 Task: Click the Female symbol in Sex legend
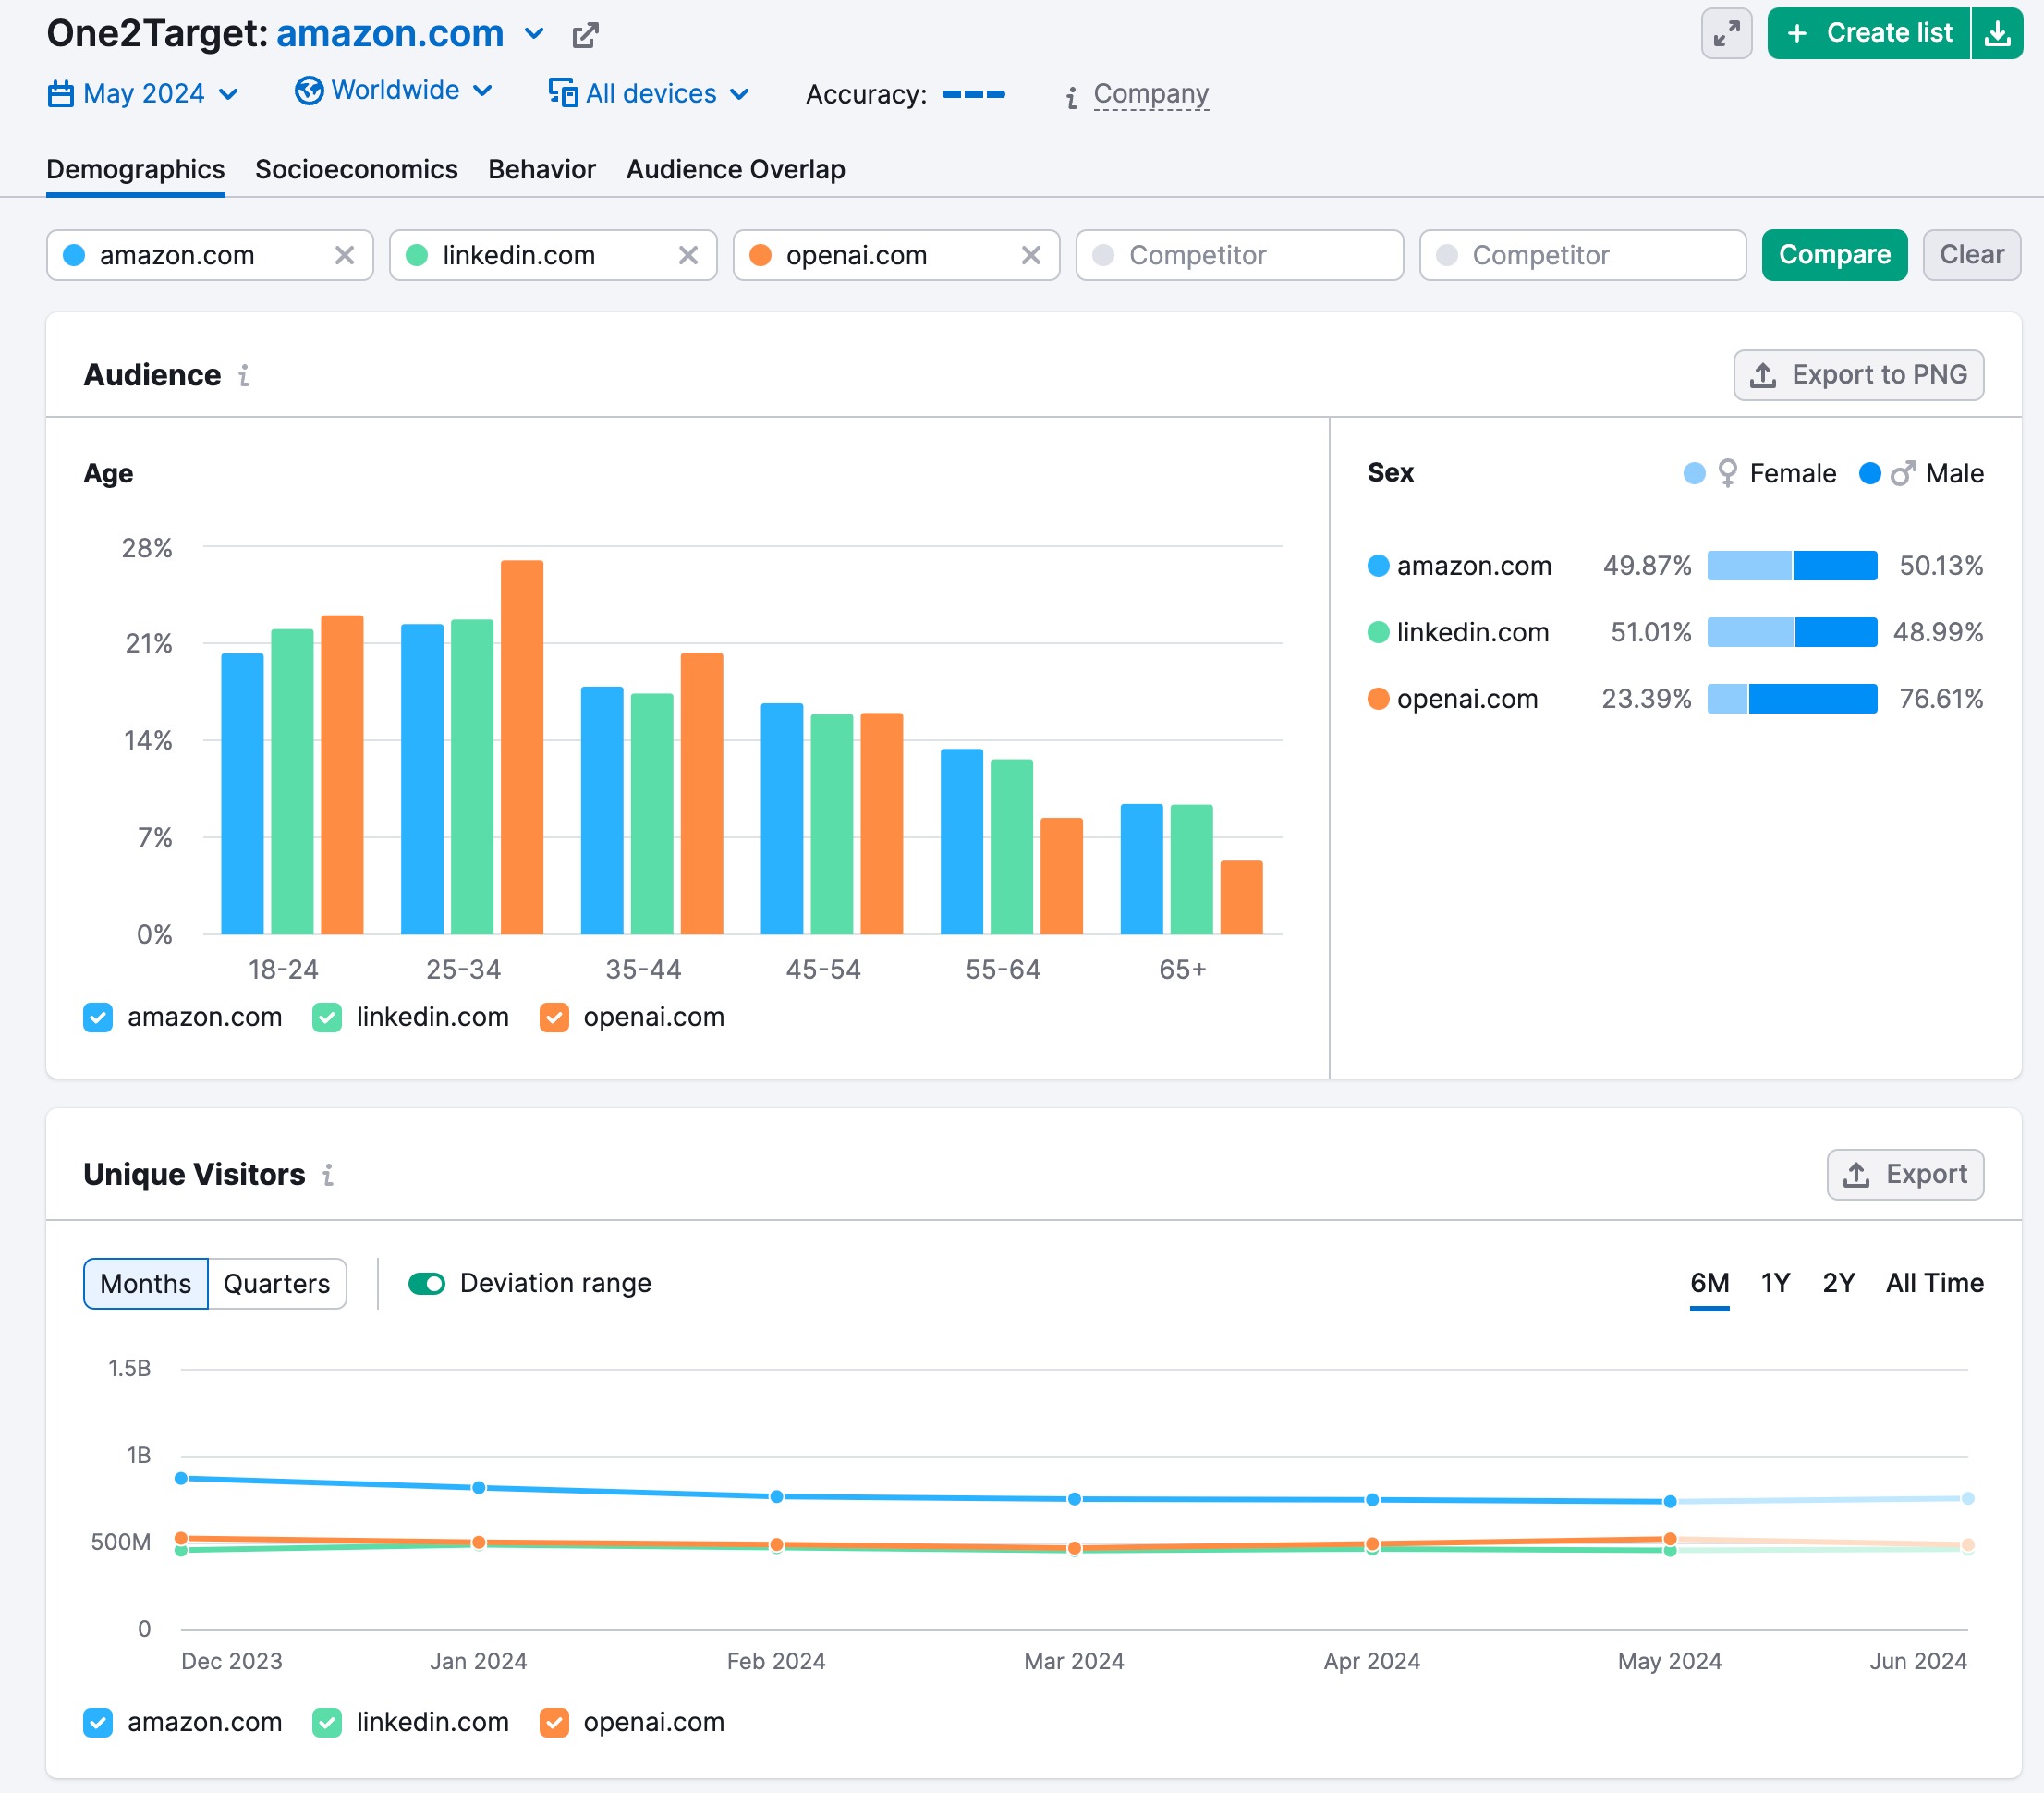tap(1727, 473)
